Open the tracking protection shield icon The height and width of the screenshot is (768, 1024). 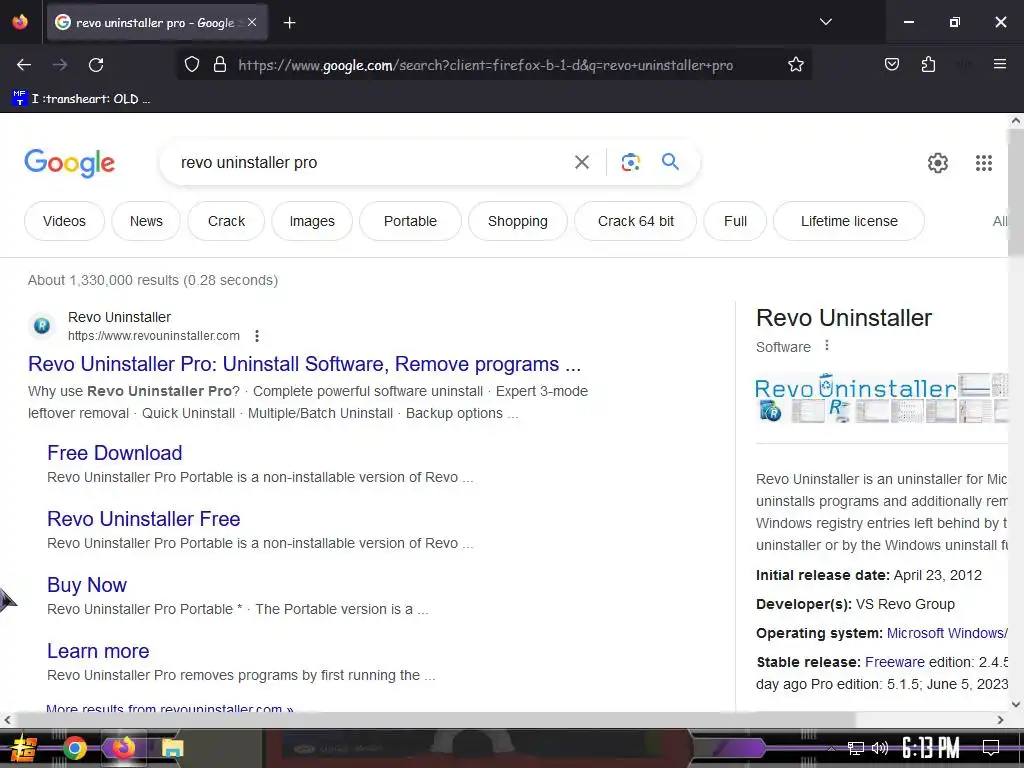191,65
